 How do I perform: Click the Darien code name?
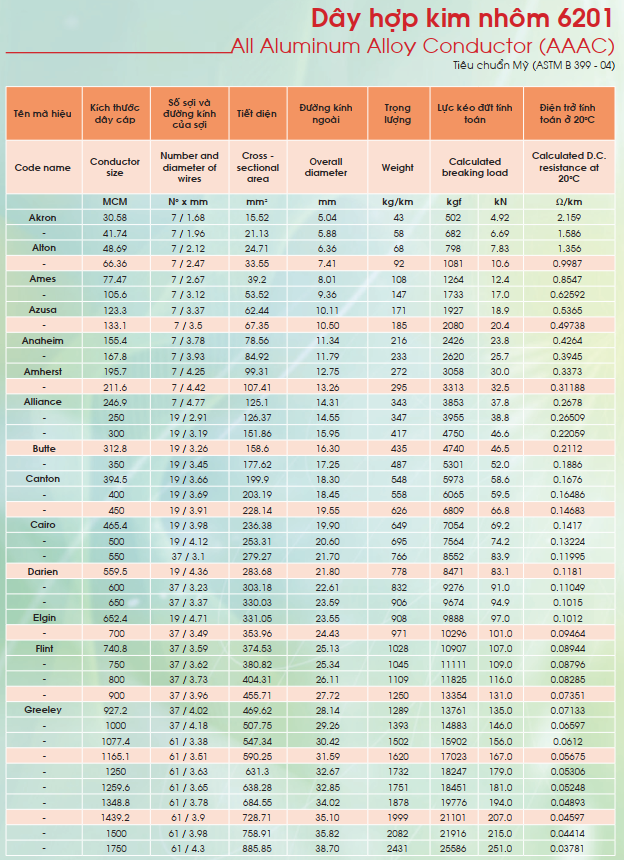pos(43,572)
